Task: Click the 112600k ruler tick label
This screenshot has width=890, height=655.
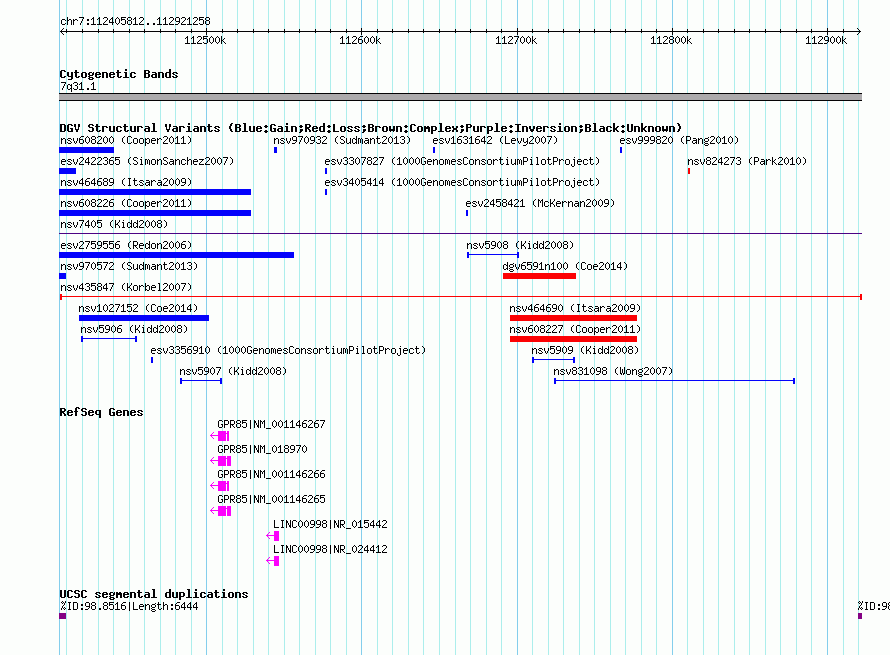Action: click(360, 40)
